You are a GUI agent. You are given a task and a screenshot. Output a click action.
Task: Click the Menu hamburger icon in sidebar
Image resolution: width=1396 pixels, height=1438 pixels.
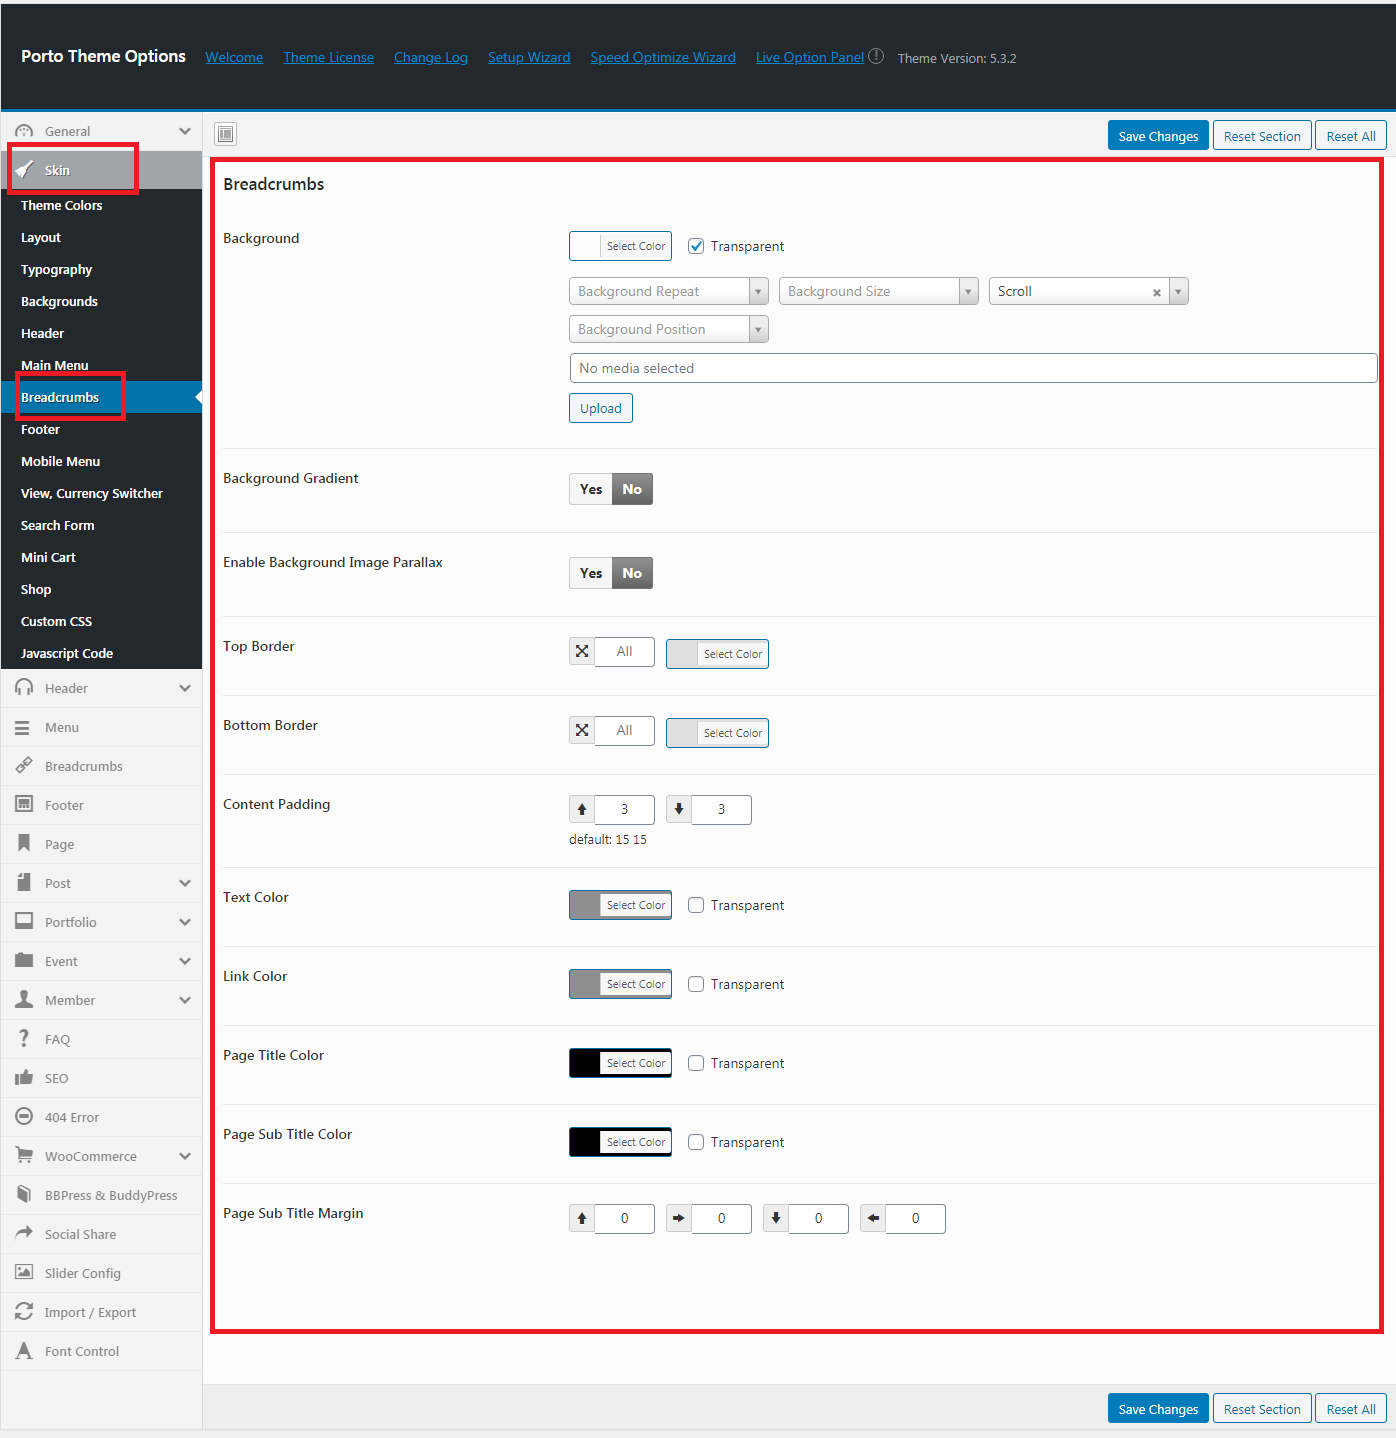(22, 727)
